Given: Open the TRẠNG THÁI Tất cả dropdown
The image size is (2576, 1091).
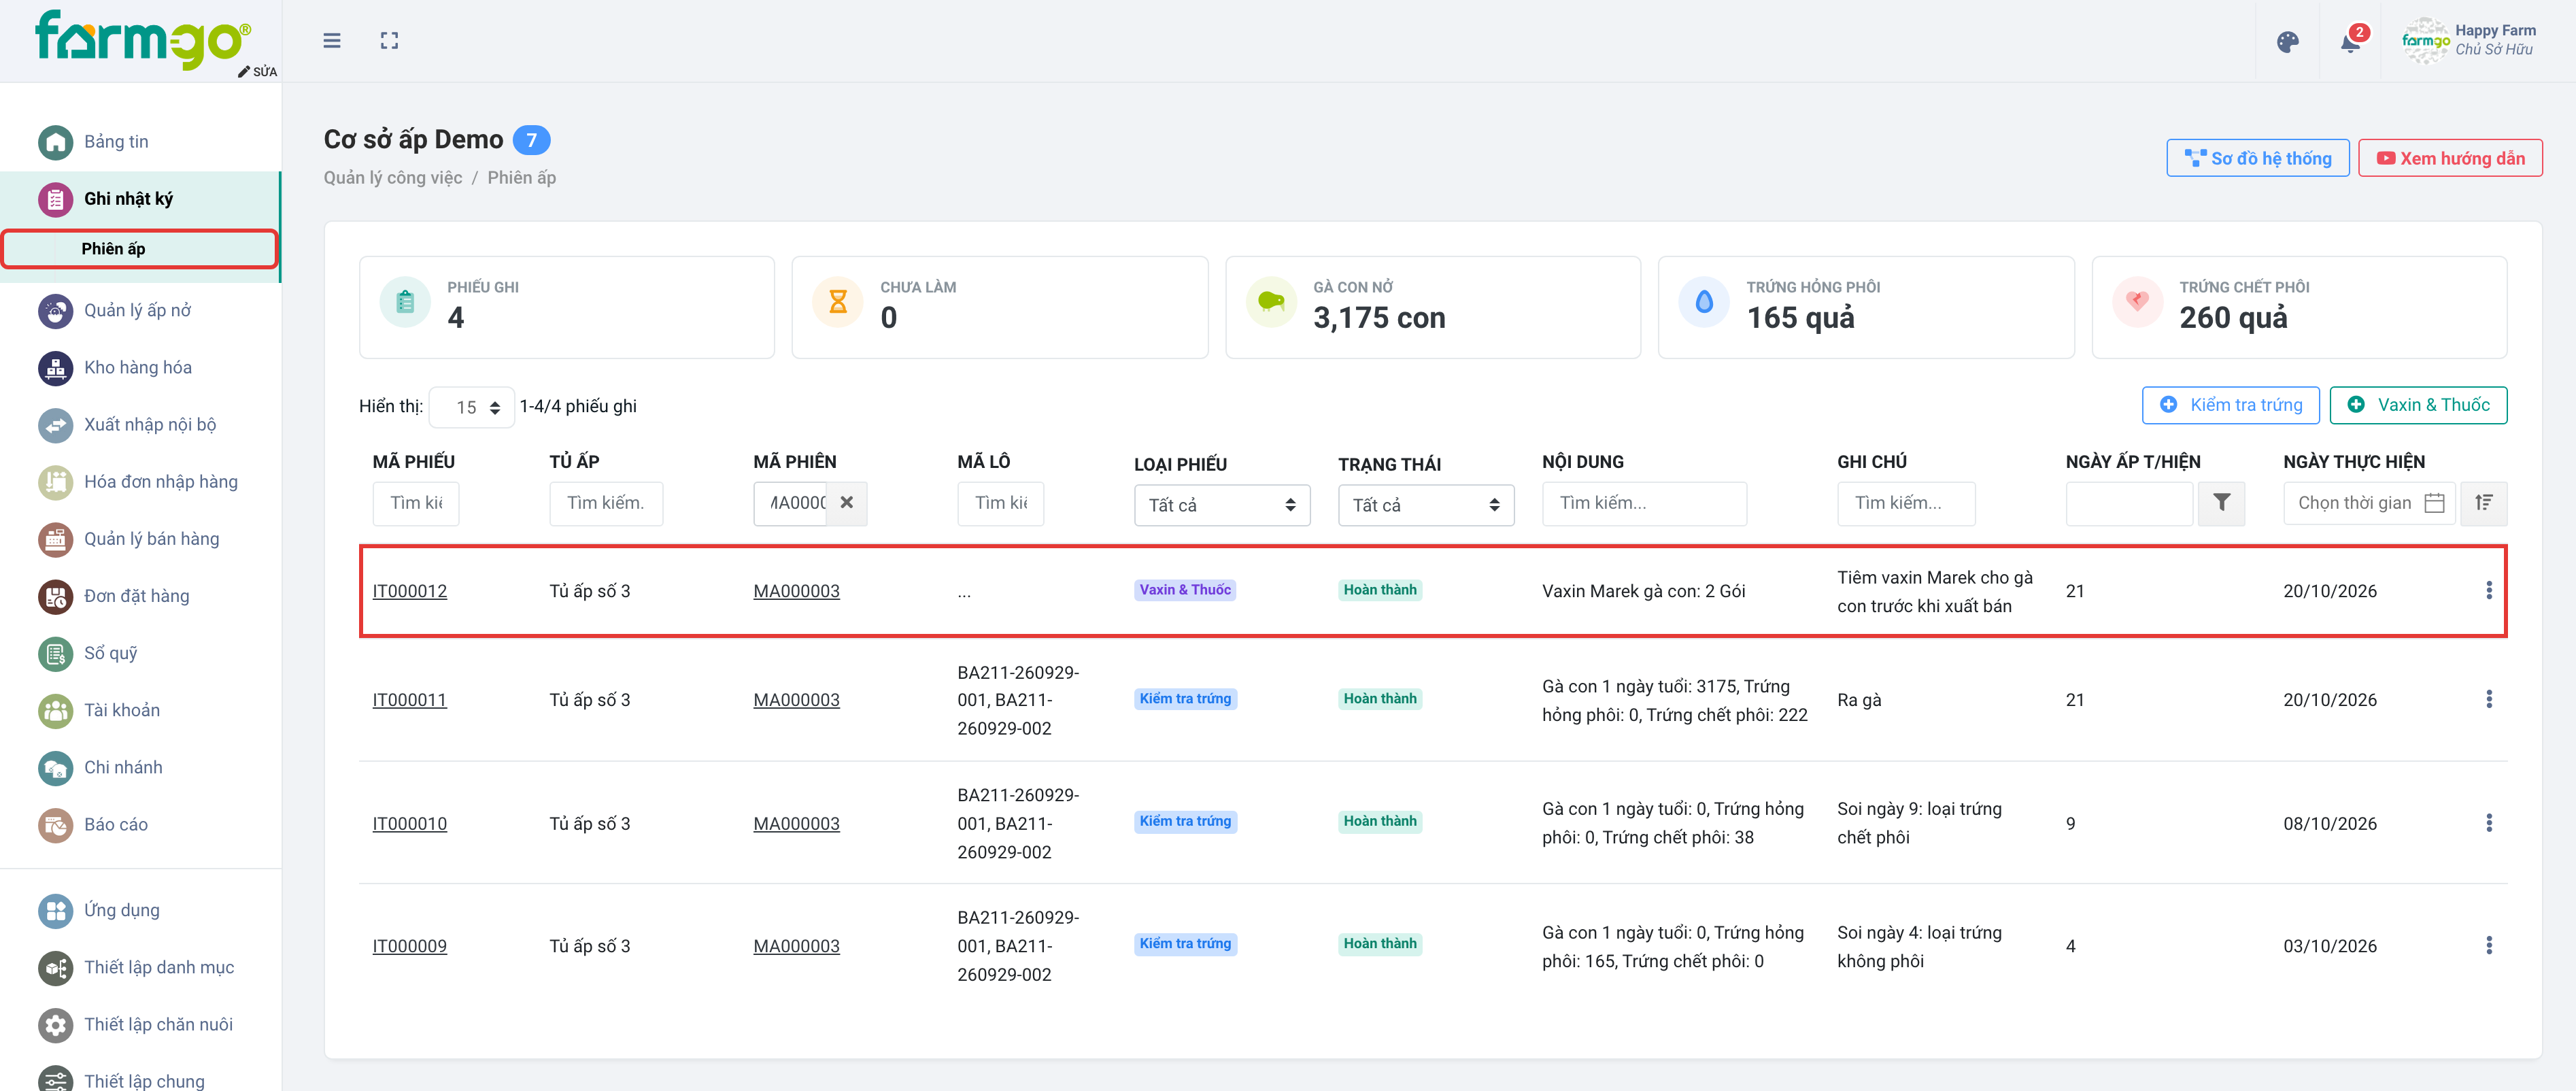Looking at the screenshot, I should click(1425, 505).
